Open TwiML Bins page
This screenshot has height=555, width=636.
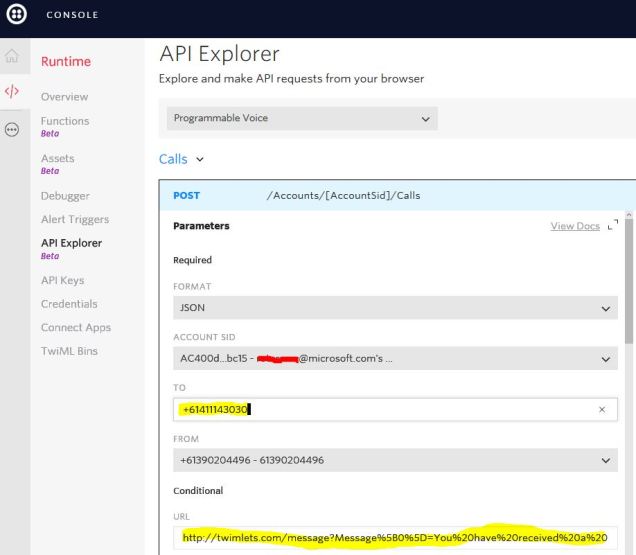(69, 351)
